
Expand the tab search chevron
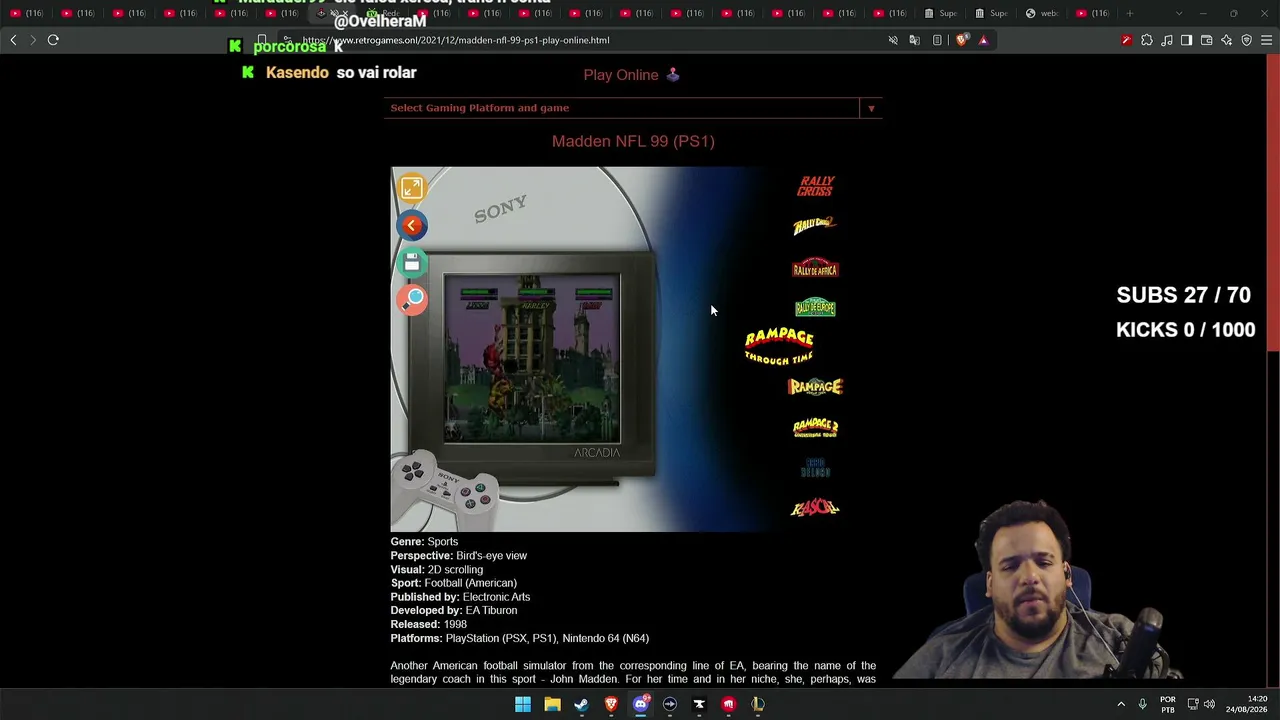pyautogui.click(x=1179, y=13)
